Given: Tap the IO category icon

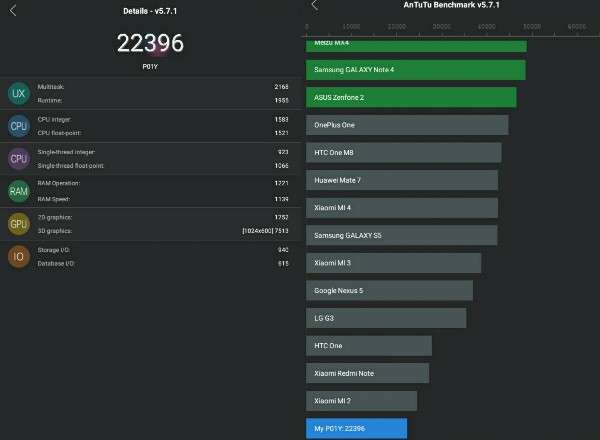Looking at the screenshot, I should click(19, 256).
